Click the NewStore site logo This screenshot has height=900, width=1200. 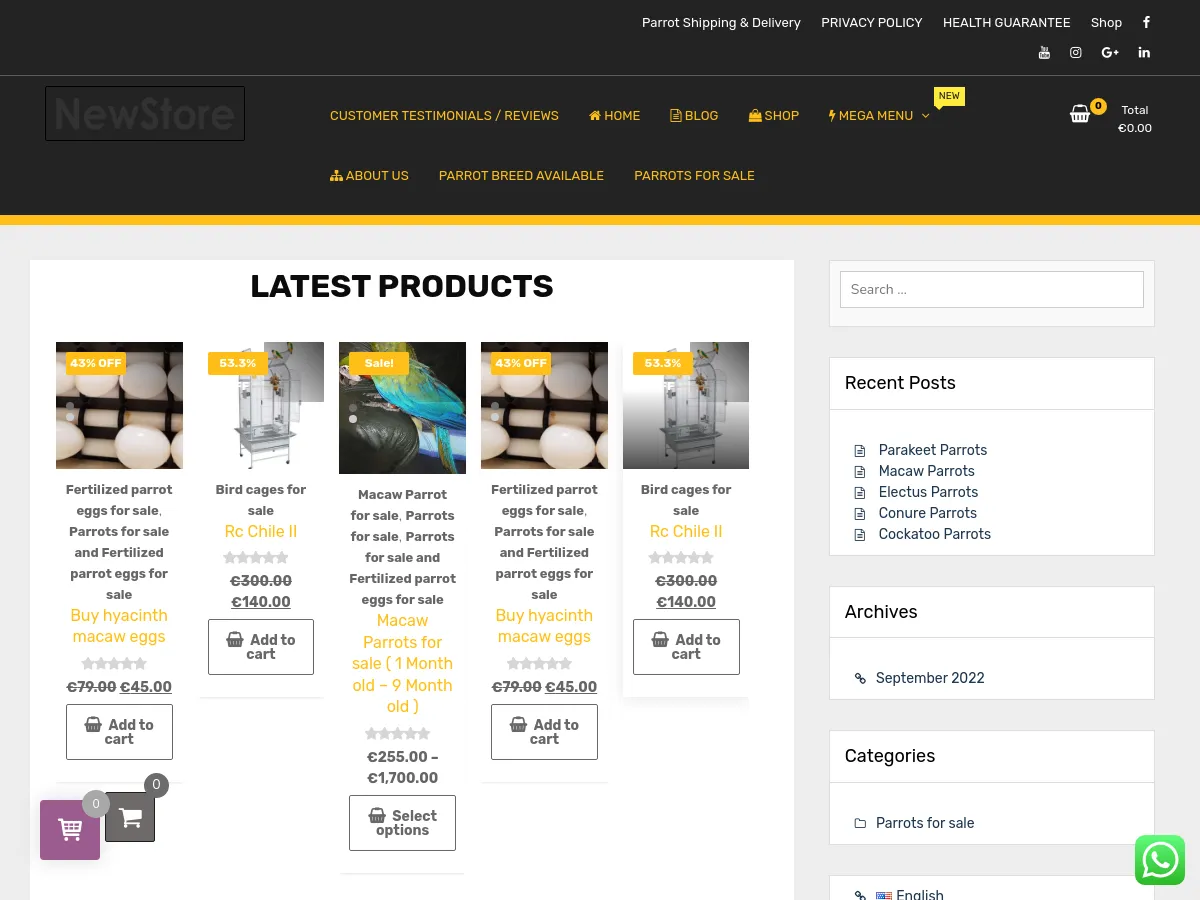point(145,114)
